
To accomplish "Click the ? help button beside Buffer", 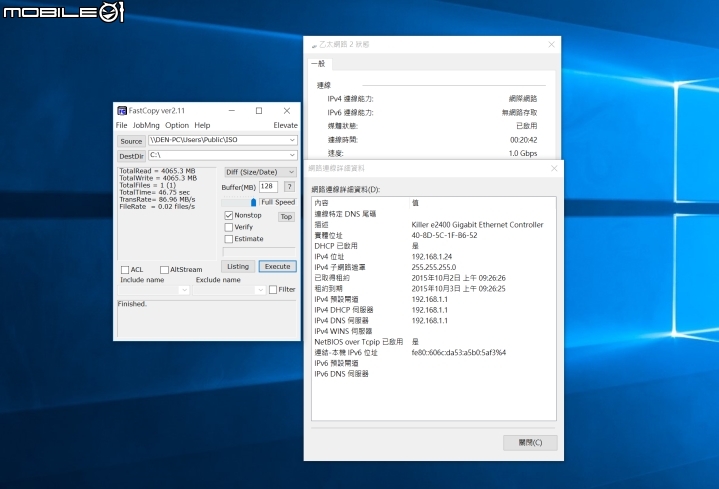I will coord(289,186).
